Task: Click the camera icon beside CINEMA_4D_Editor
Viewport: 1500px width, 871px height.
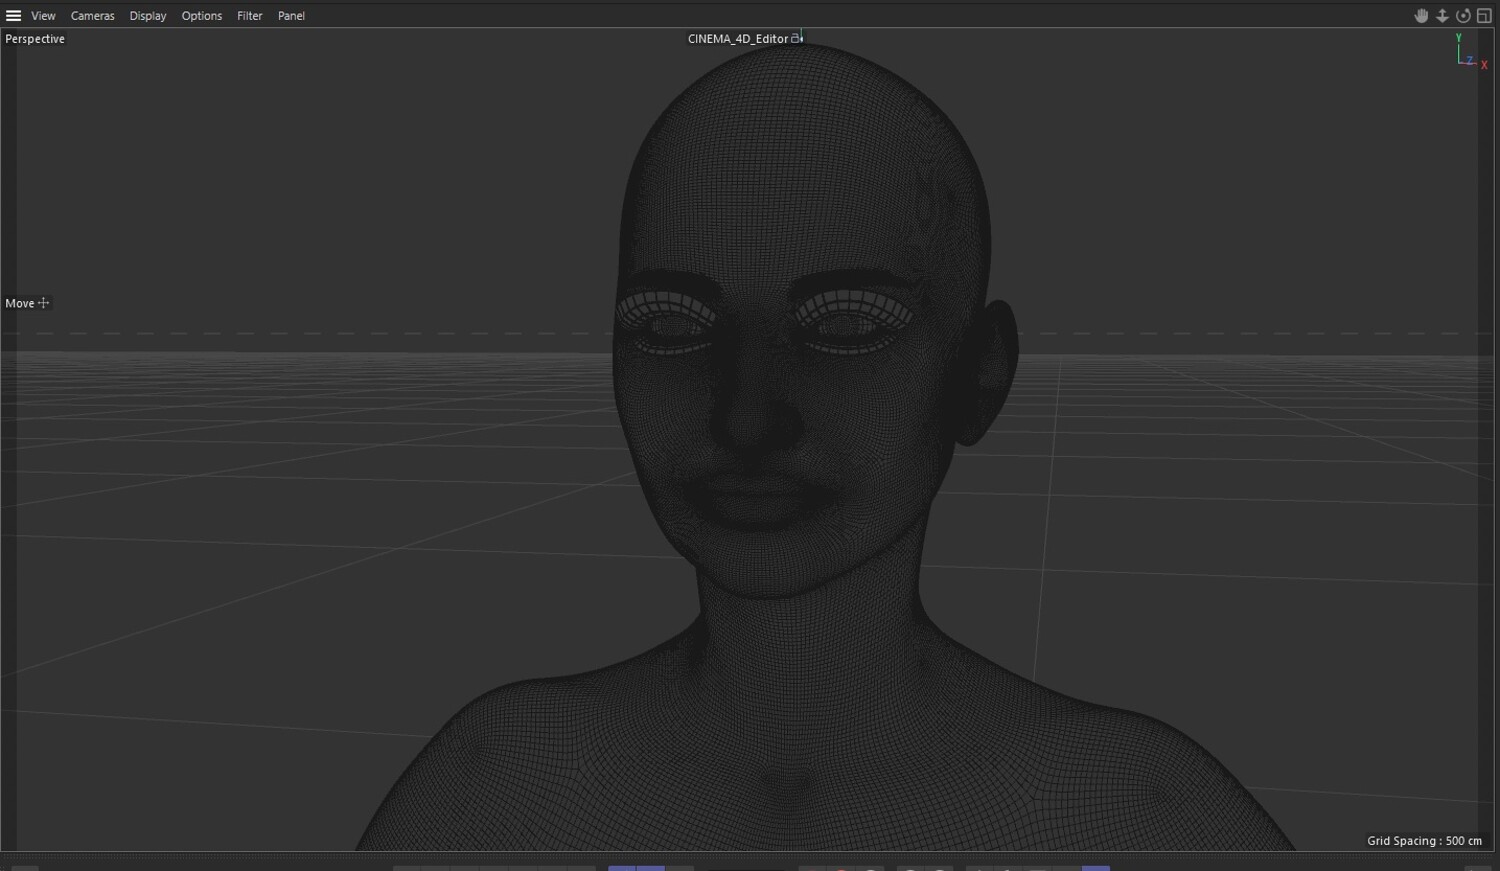Action: coord(797,39)
